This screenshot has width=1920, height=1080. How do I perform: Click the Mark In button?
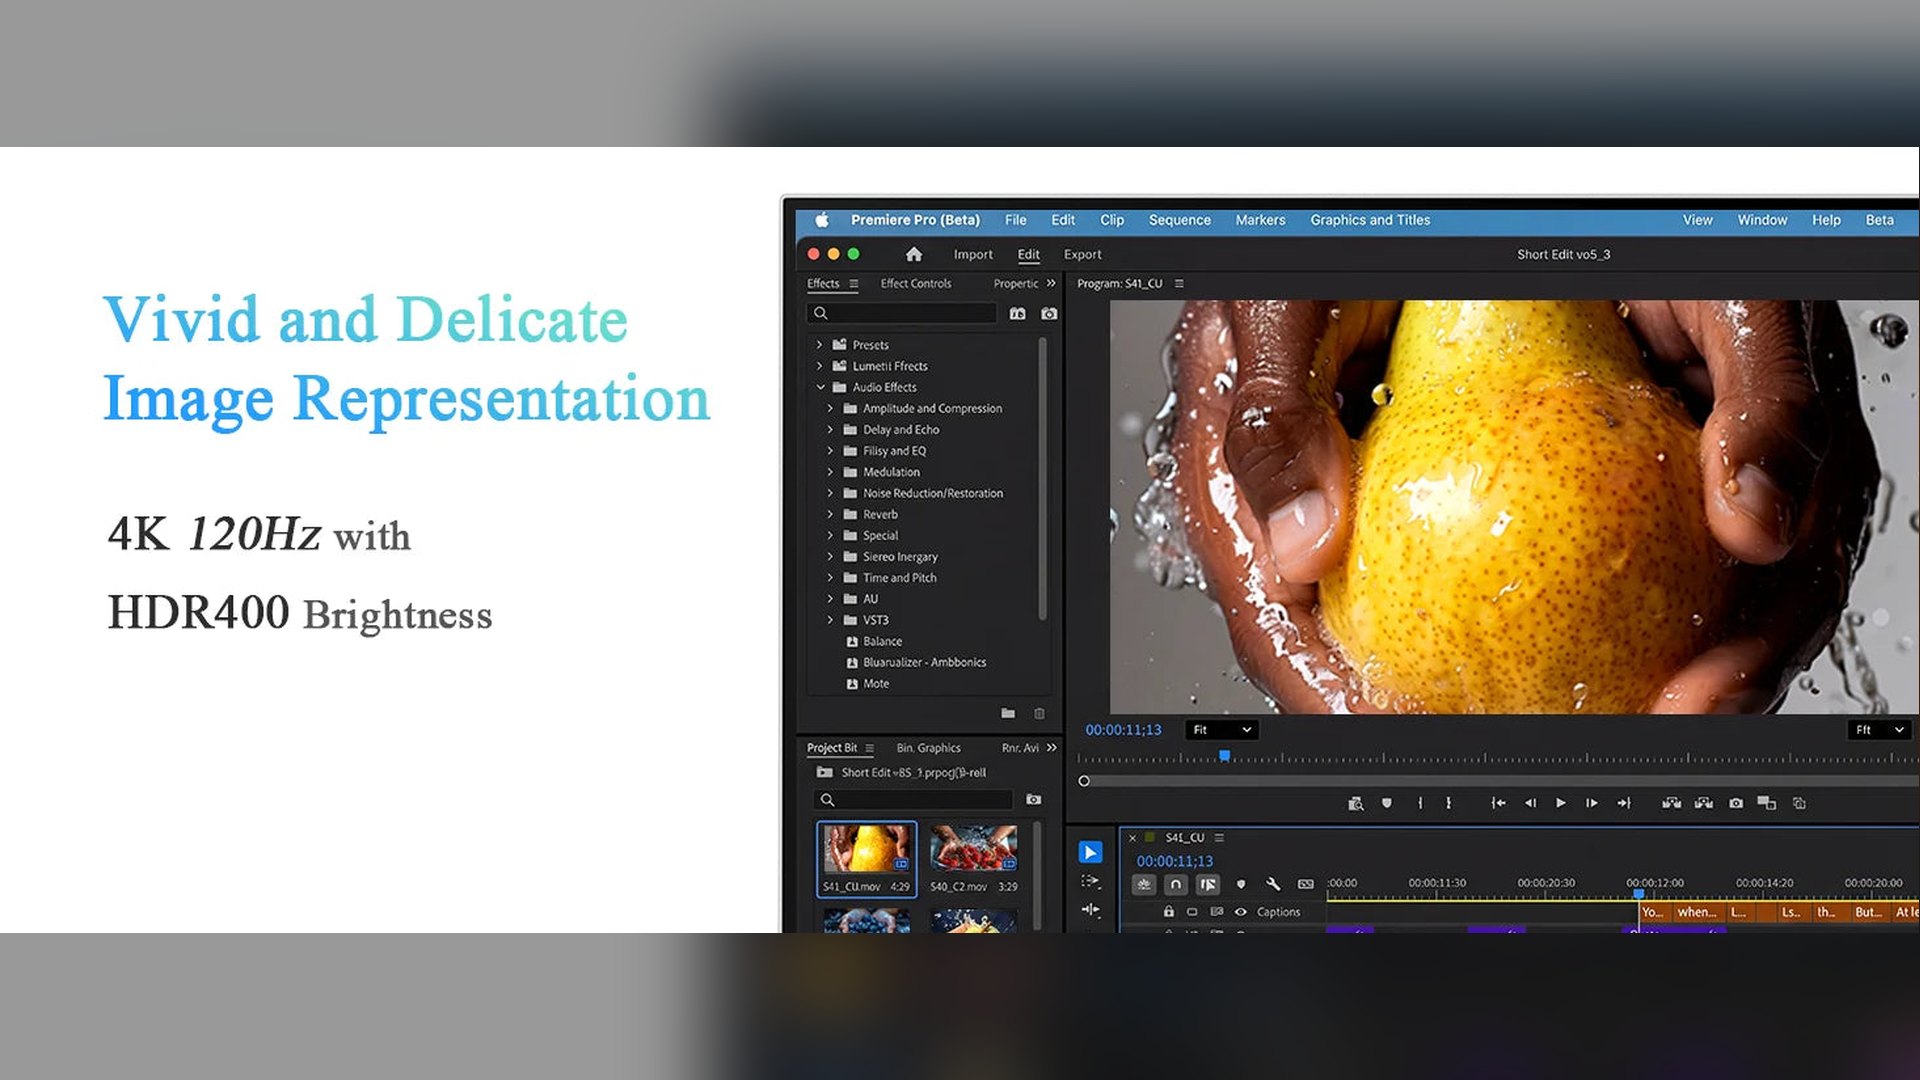(x=1420, y=803)
